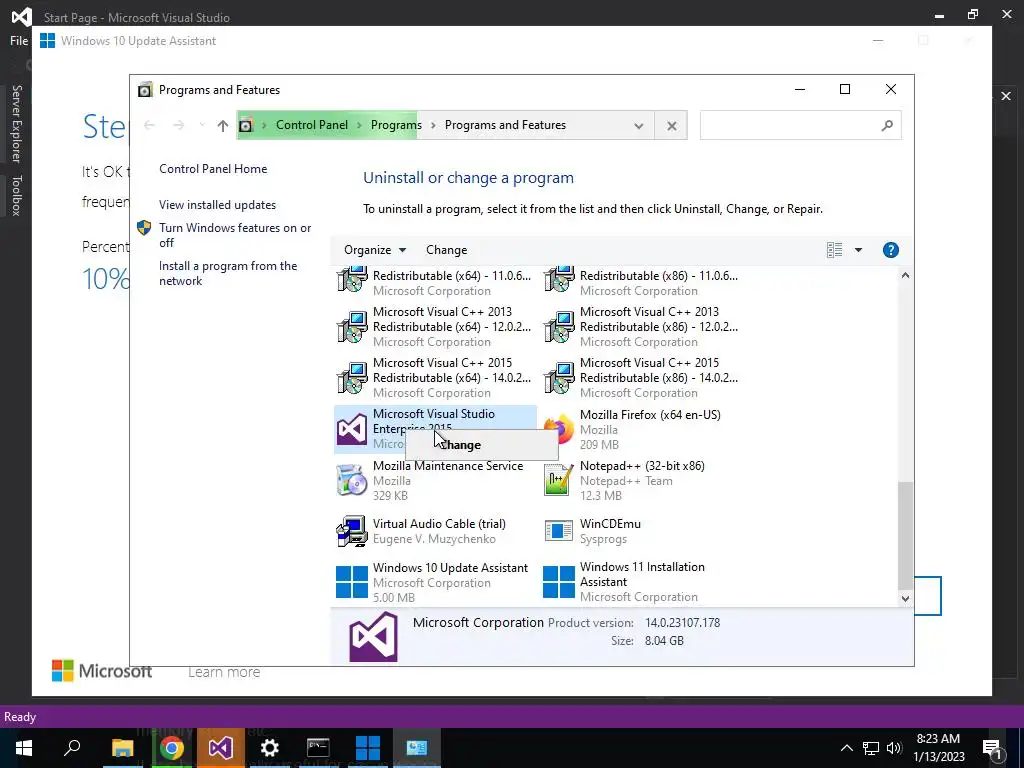The image size is (1024, 768).
Task: Select the Mozilla Firefox (x64 en-US) entry text
Action: pos(650,415)
